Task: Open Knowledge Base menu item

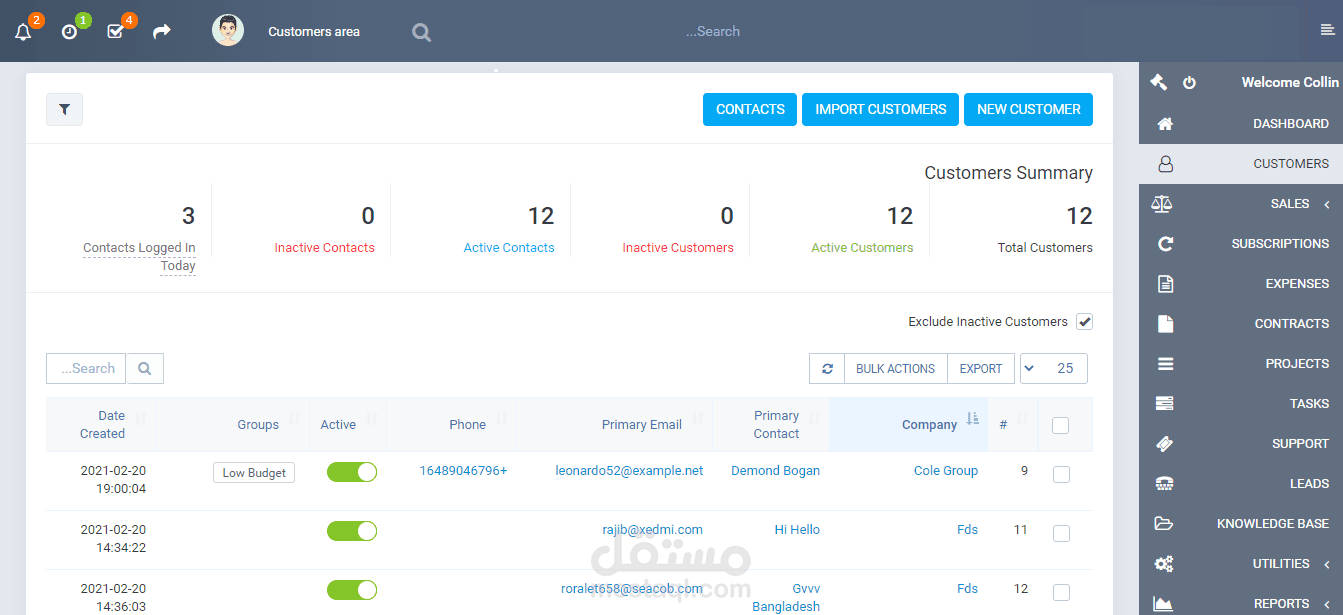Action: pyautogui.click(x=1241, y=524)
